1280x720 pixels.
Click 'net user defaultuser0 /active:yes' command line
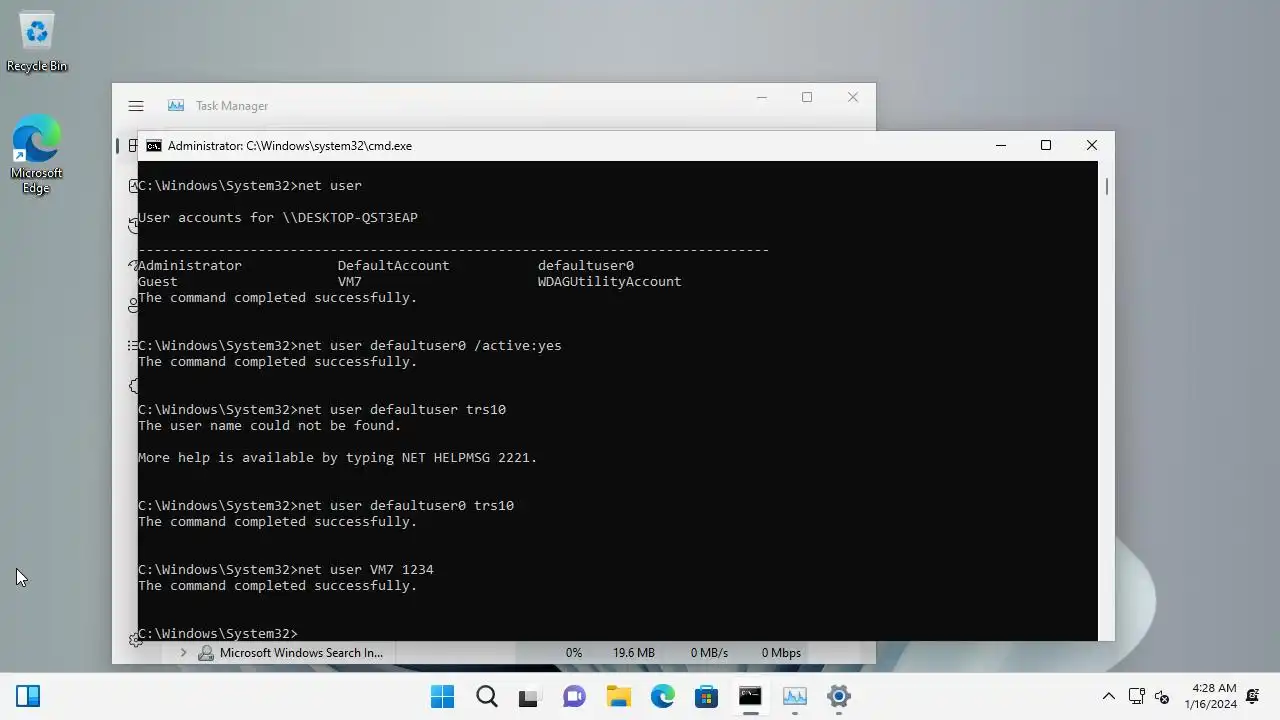pos(350,345)
